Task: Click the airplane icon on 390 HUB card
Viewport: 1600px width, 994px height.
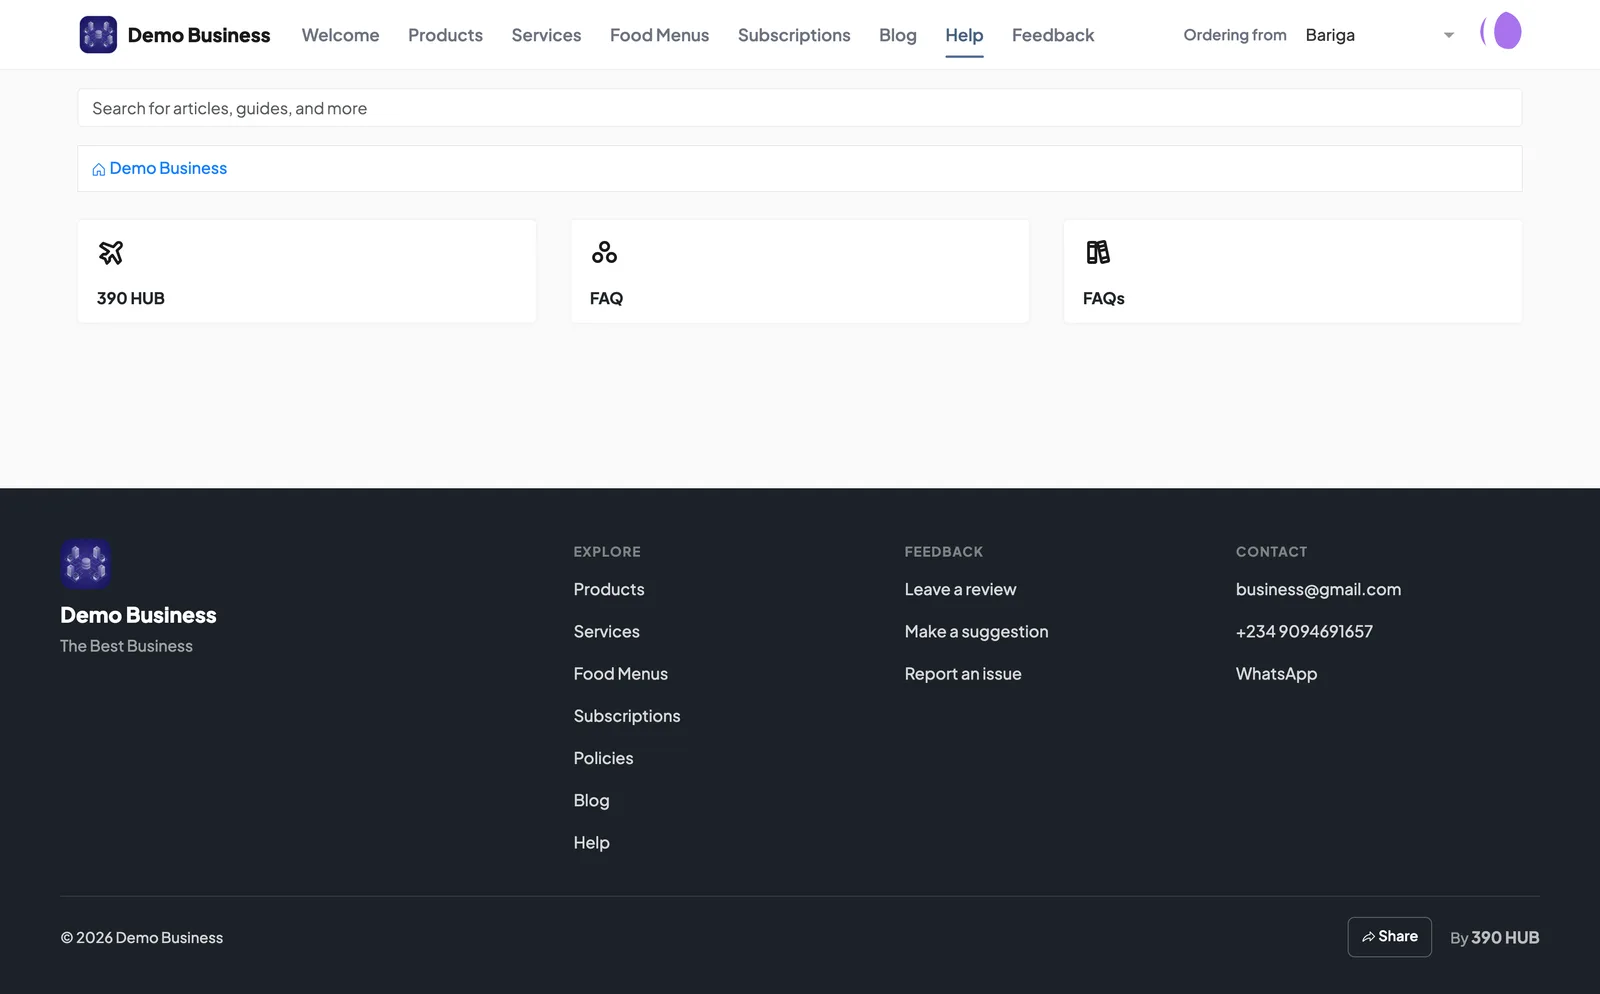Action: tap(111, 253)
